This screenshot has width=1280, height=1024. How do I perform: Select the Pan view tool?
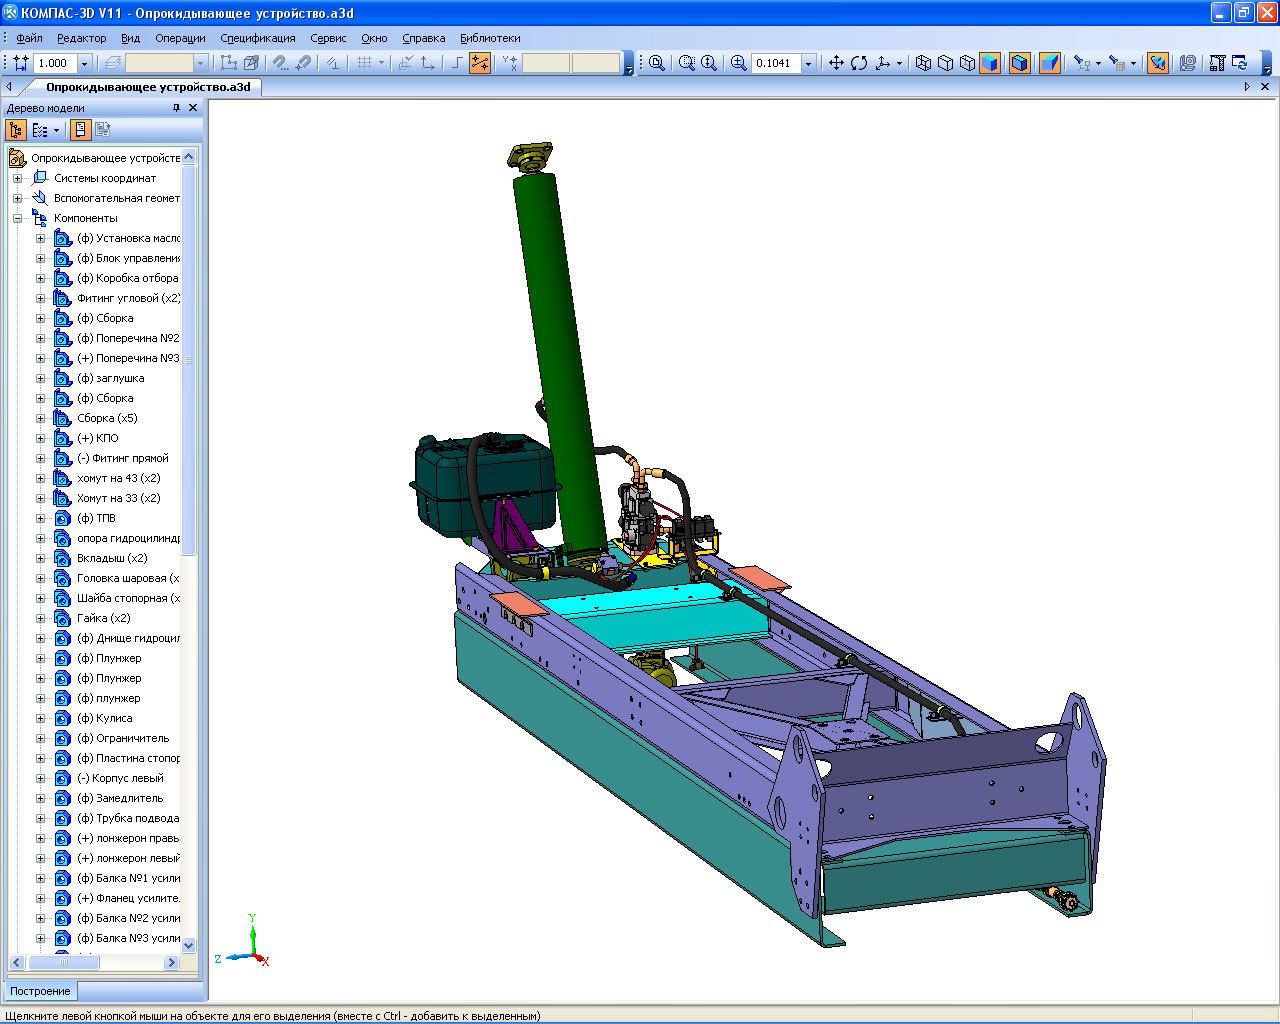click(x=836, y=63)
